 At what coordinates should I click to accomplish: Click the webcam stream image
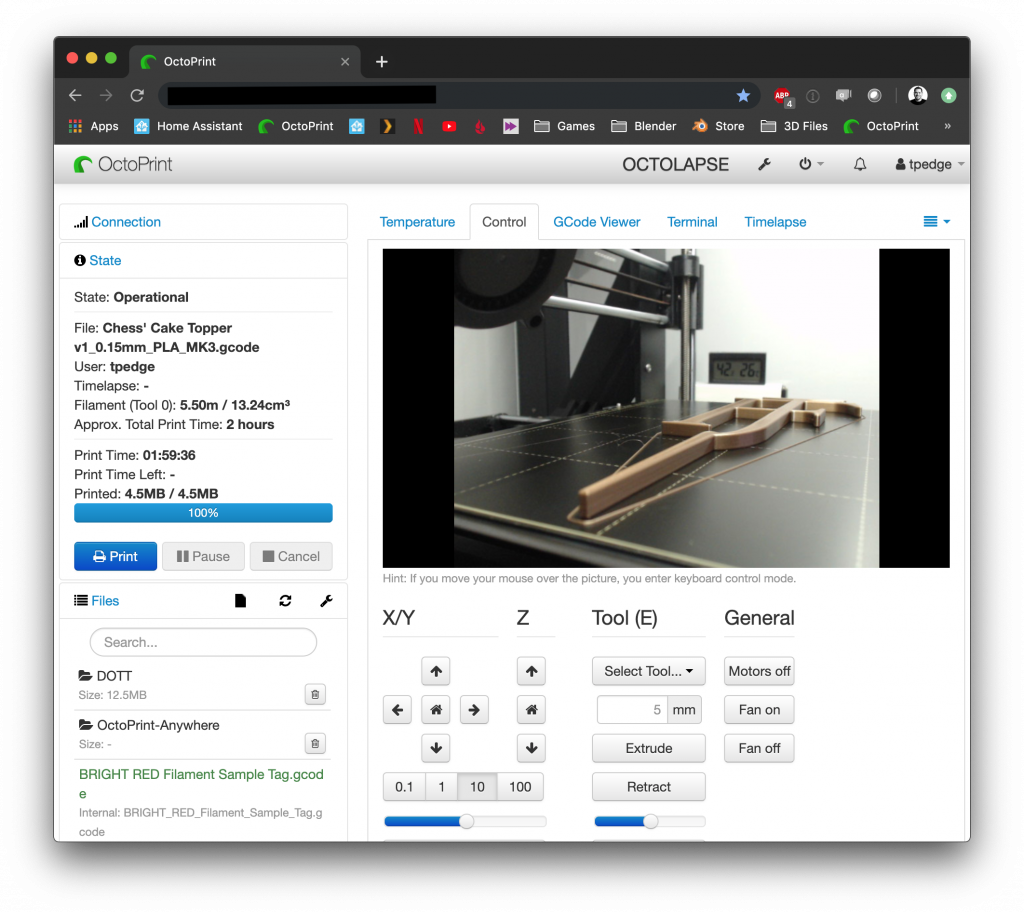(666, 408)
